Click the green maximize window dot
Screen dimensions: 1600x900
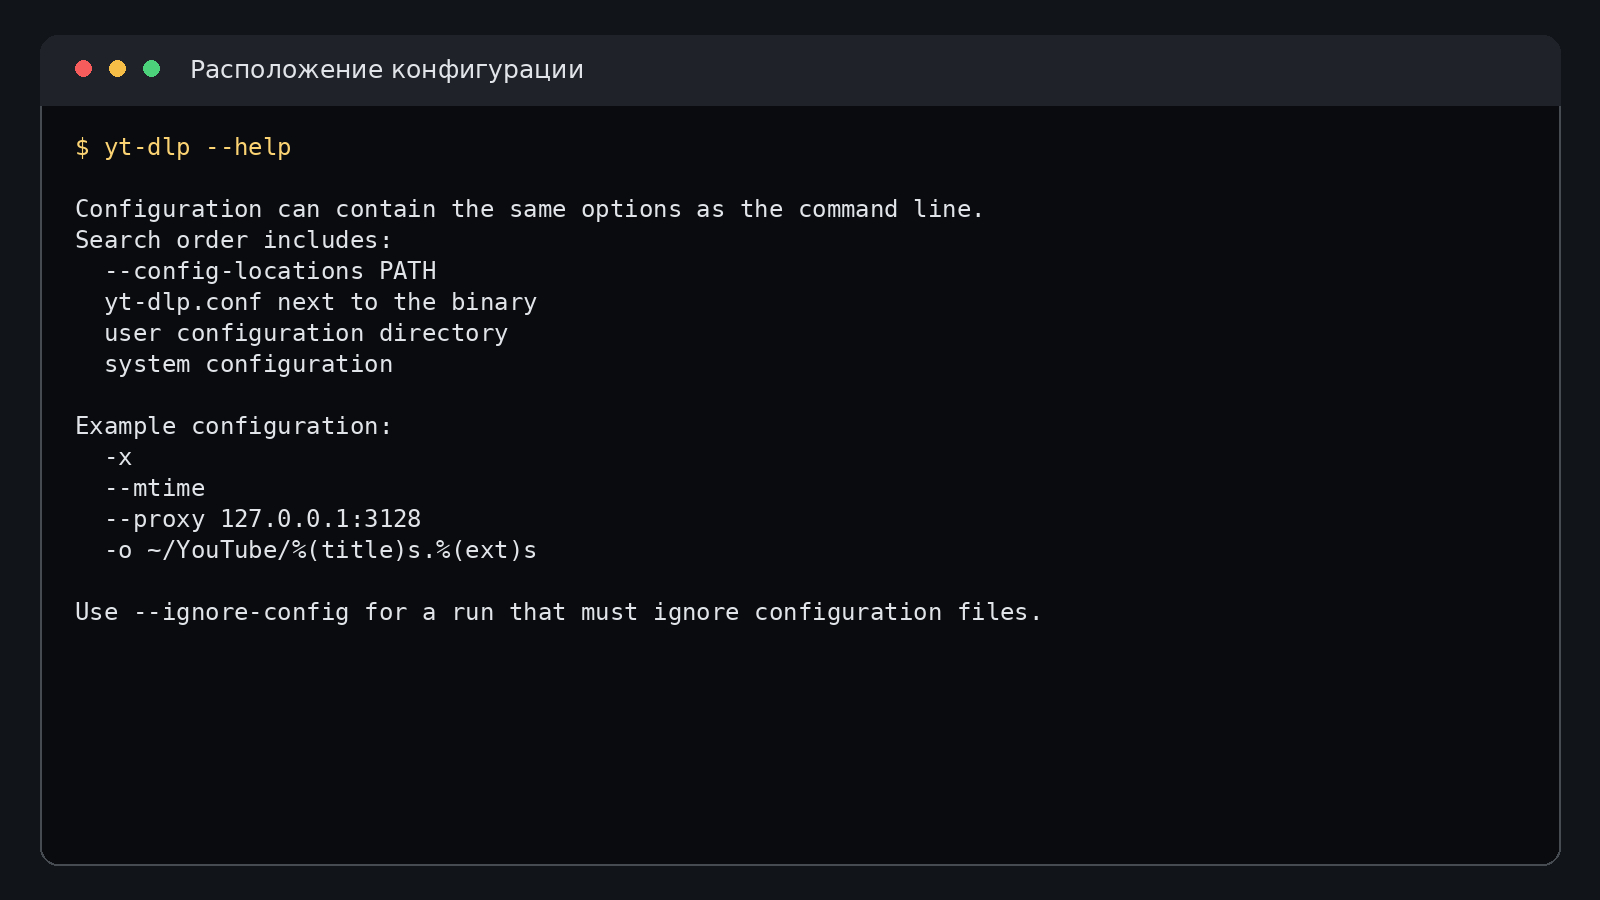coord(152,68)
